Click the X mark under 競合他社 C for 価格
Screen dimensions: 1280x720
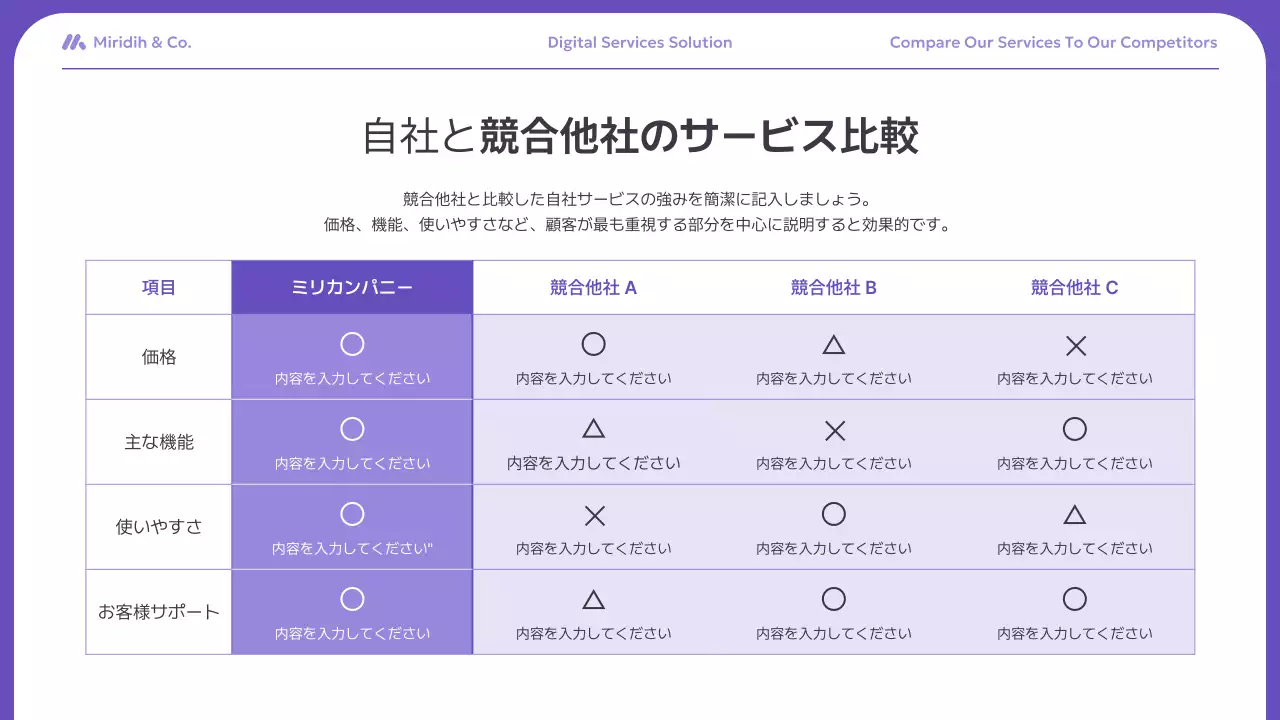pos(1075,344)
